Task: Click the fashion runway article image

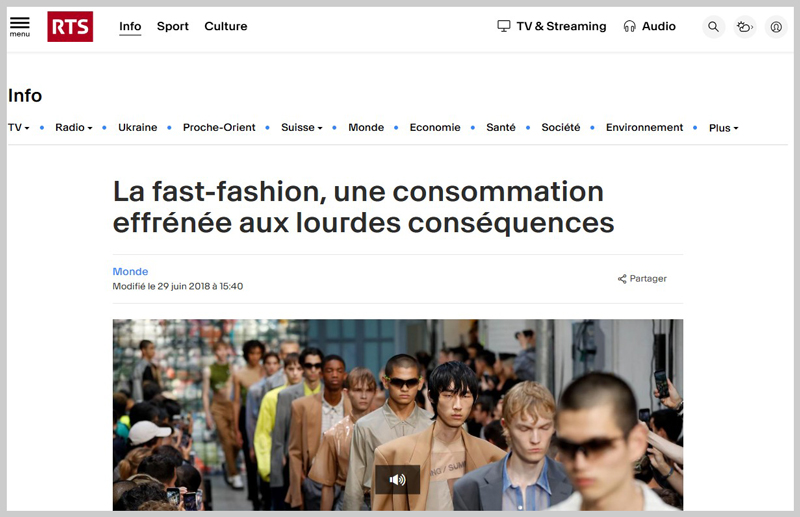Action: click(x=398, y=414)
